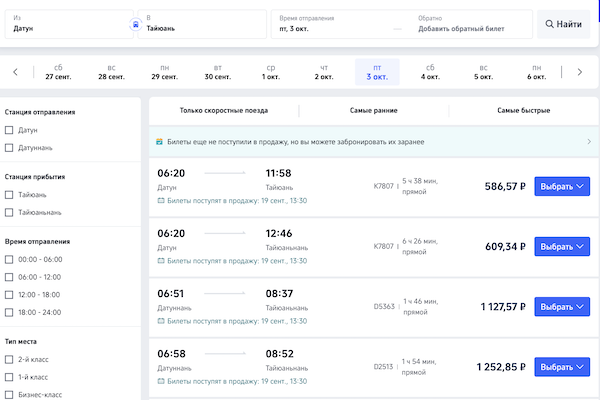Viewport: 600px width, 400px height.
Task: Expand Выбрать options for the 586,57 ₽ train
Action: click(562, 186)
